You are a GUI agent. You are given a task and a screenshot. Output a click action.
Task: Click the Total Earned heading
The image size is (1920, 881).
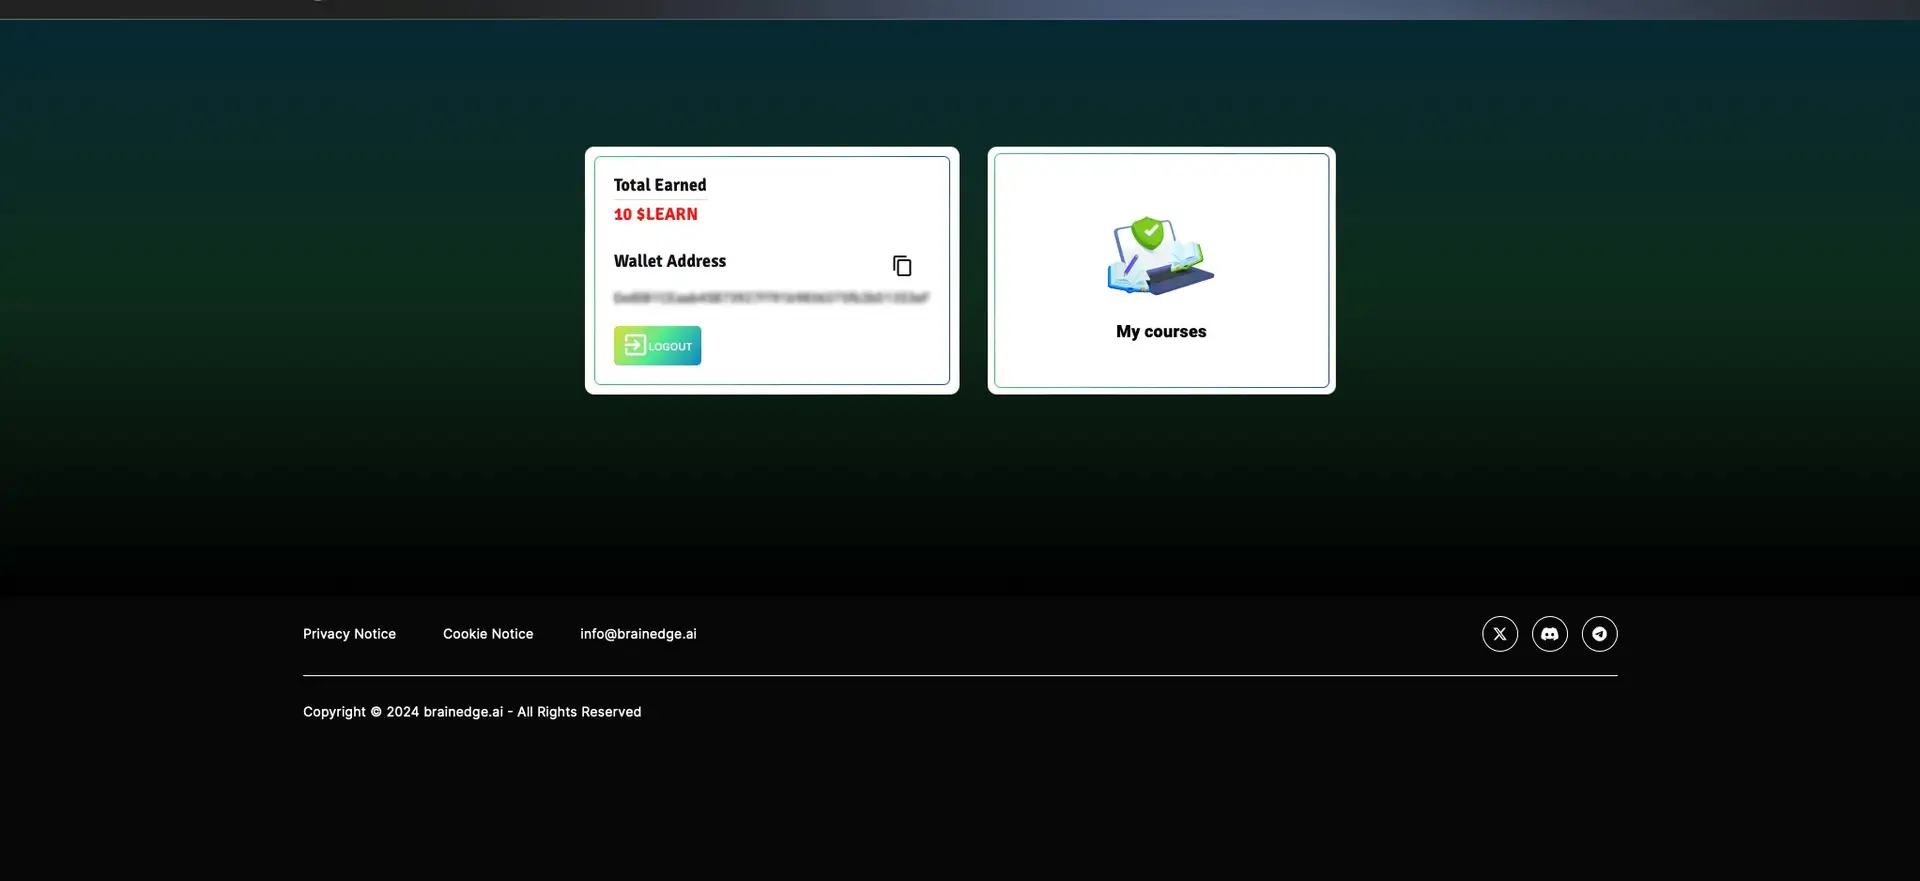[x=660, y=185]
